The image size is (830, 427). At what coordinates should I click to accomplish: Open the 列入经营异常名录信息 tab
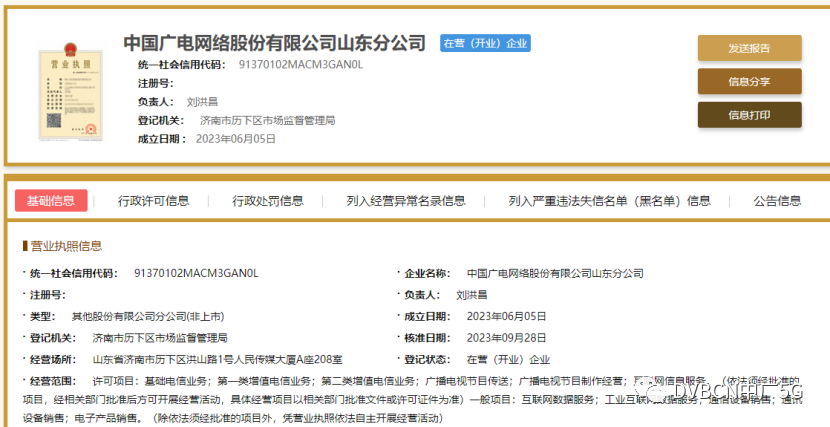point(406,201)
